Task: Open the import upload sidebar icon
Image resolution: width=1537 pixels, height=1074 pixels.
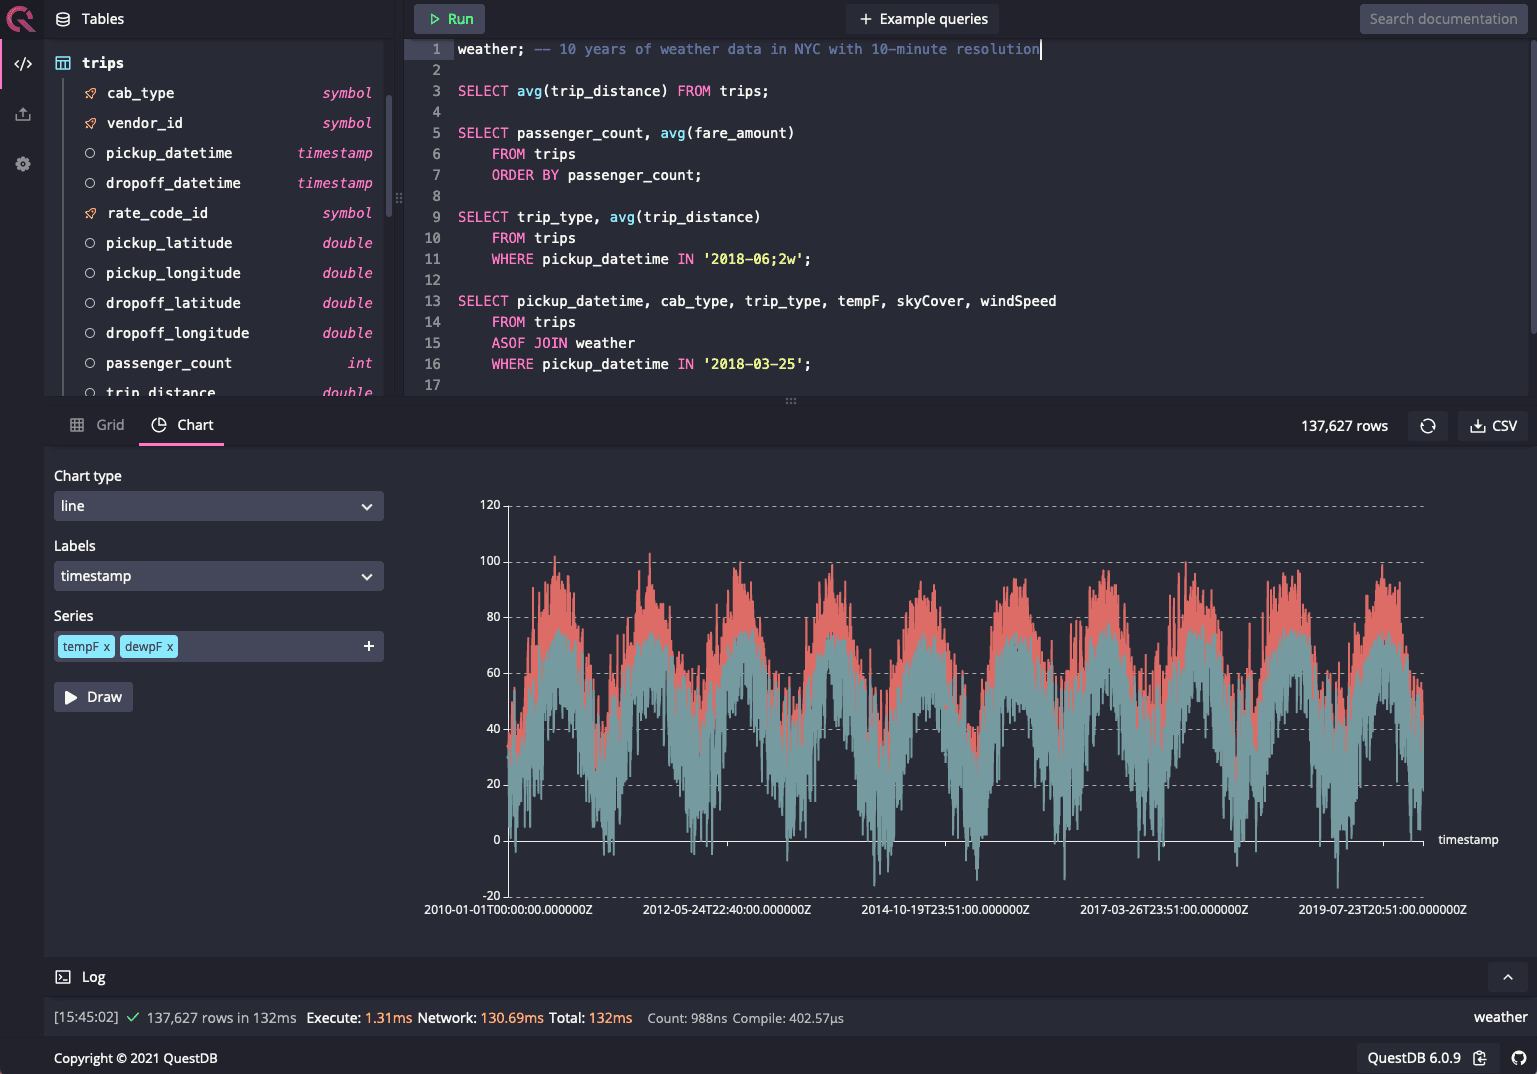Action: (23, 114)
